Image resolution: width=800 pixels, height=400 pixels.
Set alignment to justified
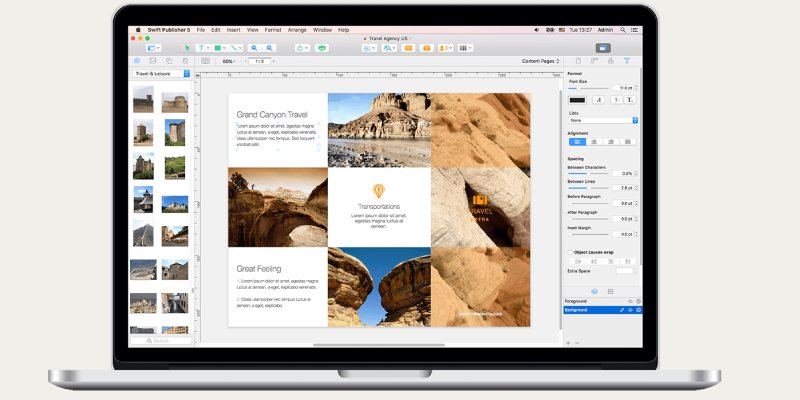click(x=628, y=142)
